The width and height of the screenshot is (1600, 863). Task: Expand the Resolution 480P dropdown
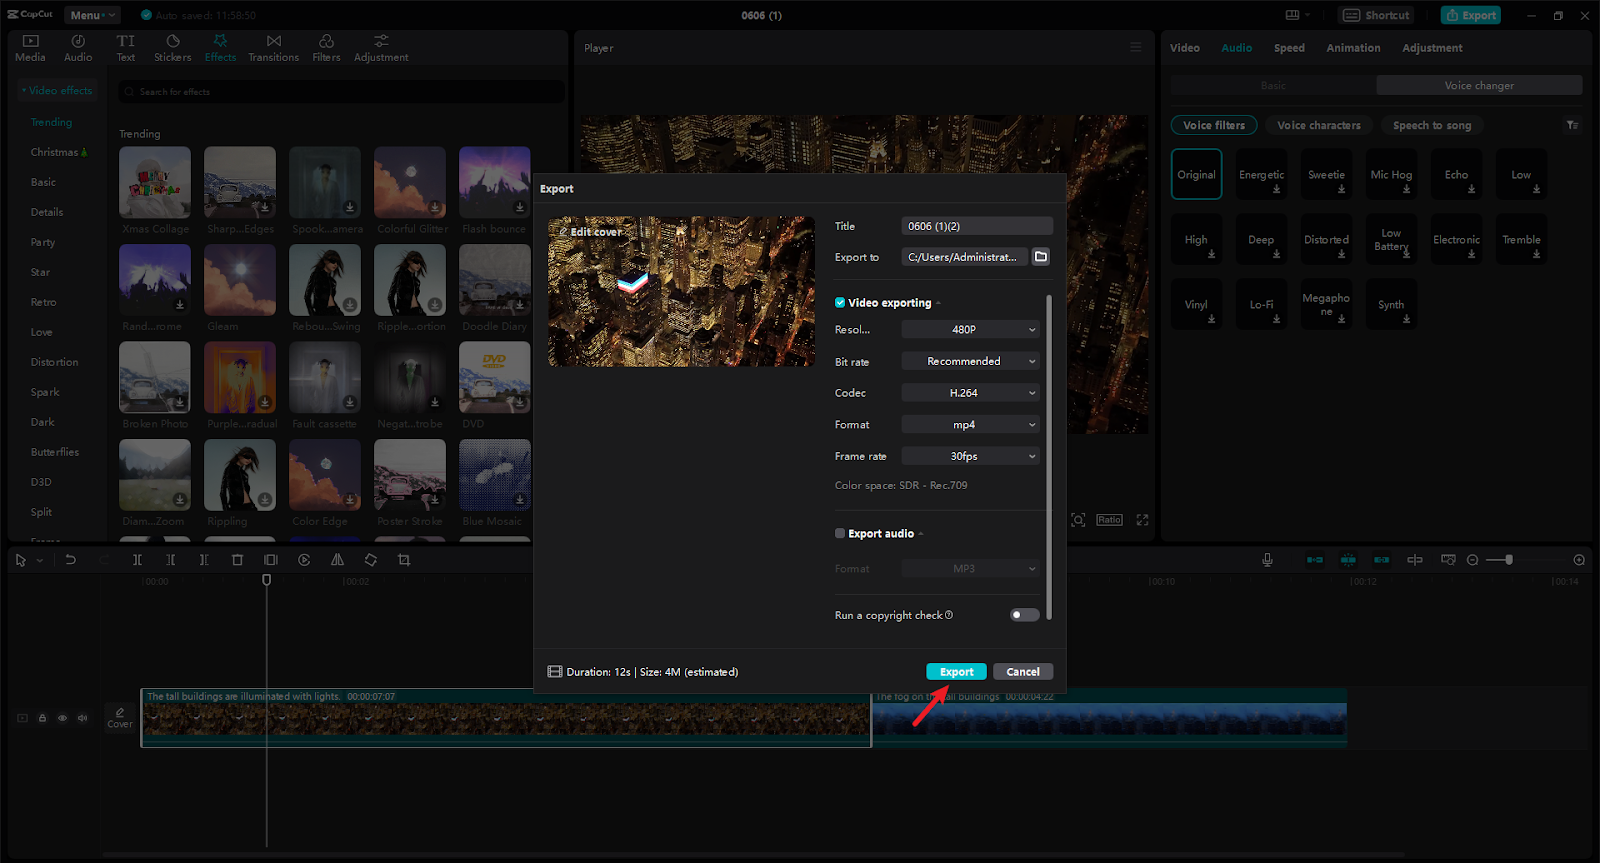pyautogui.click(x=970, y=330)
